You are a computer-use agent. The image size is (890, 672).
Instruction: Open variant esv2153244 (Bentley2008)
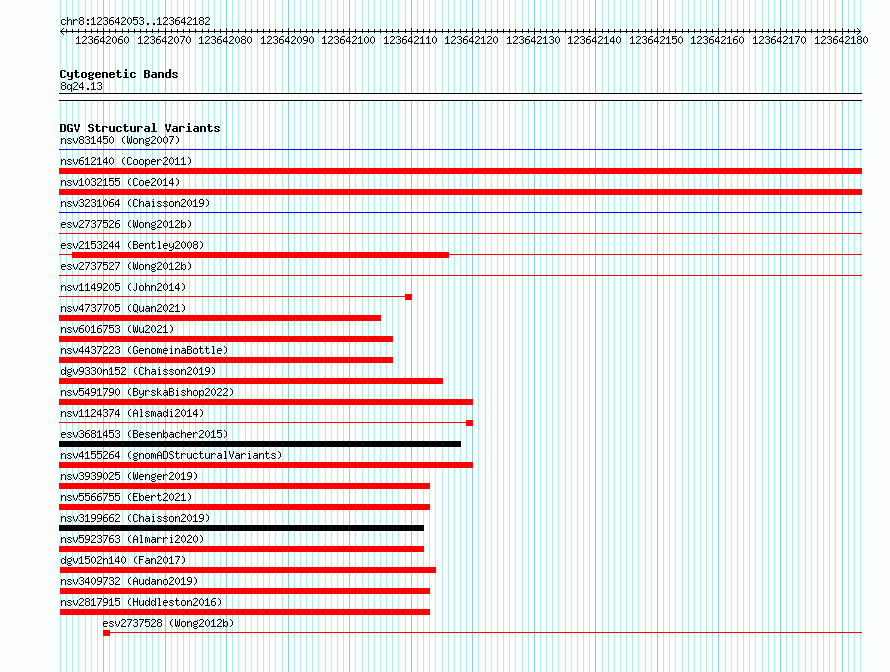132,245
